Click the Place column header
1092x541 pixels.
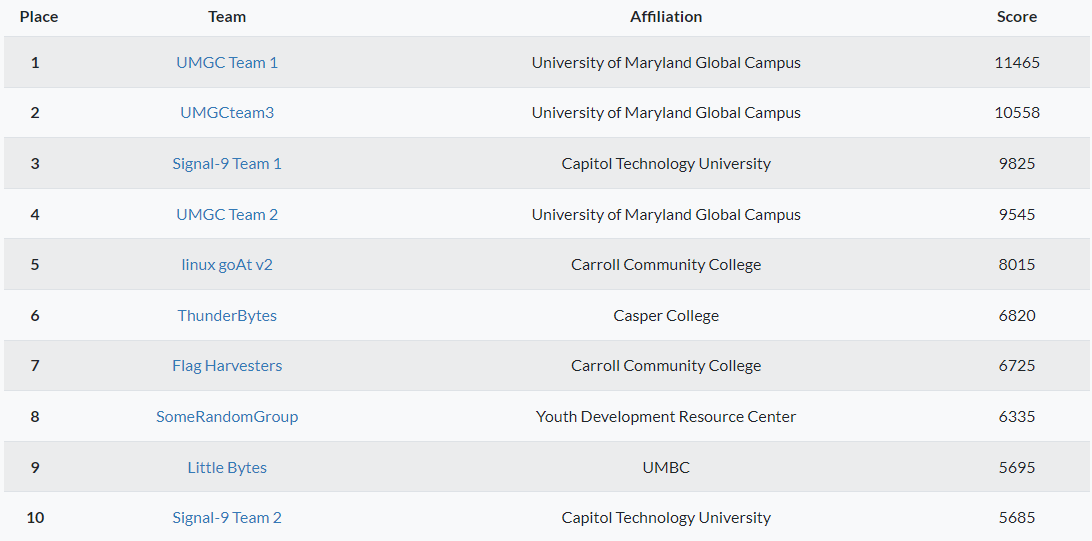[x=39, y=17]
